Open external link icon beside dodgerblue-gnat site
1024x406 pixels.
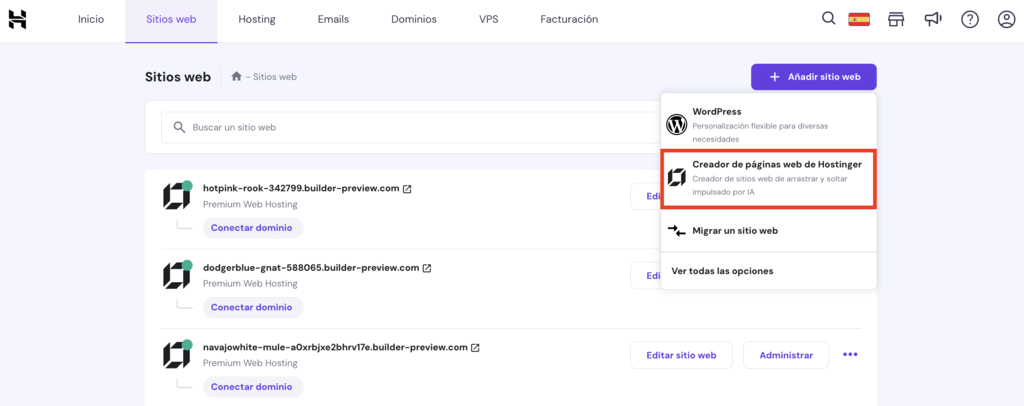(x=427, y=268)
